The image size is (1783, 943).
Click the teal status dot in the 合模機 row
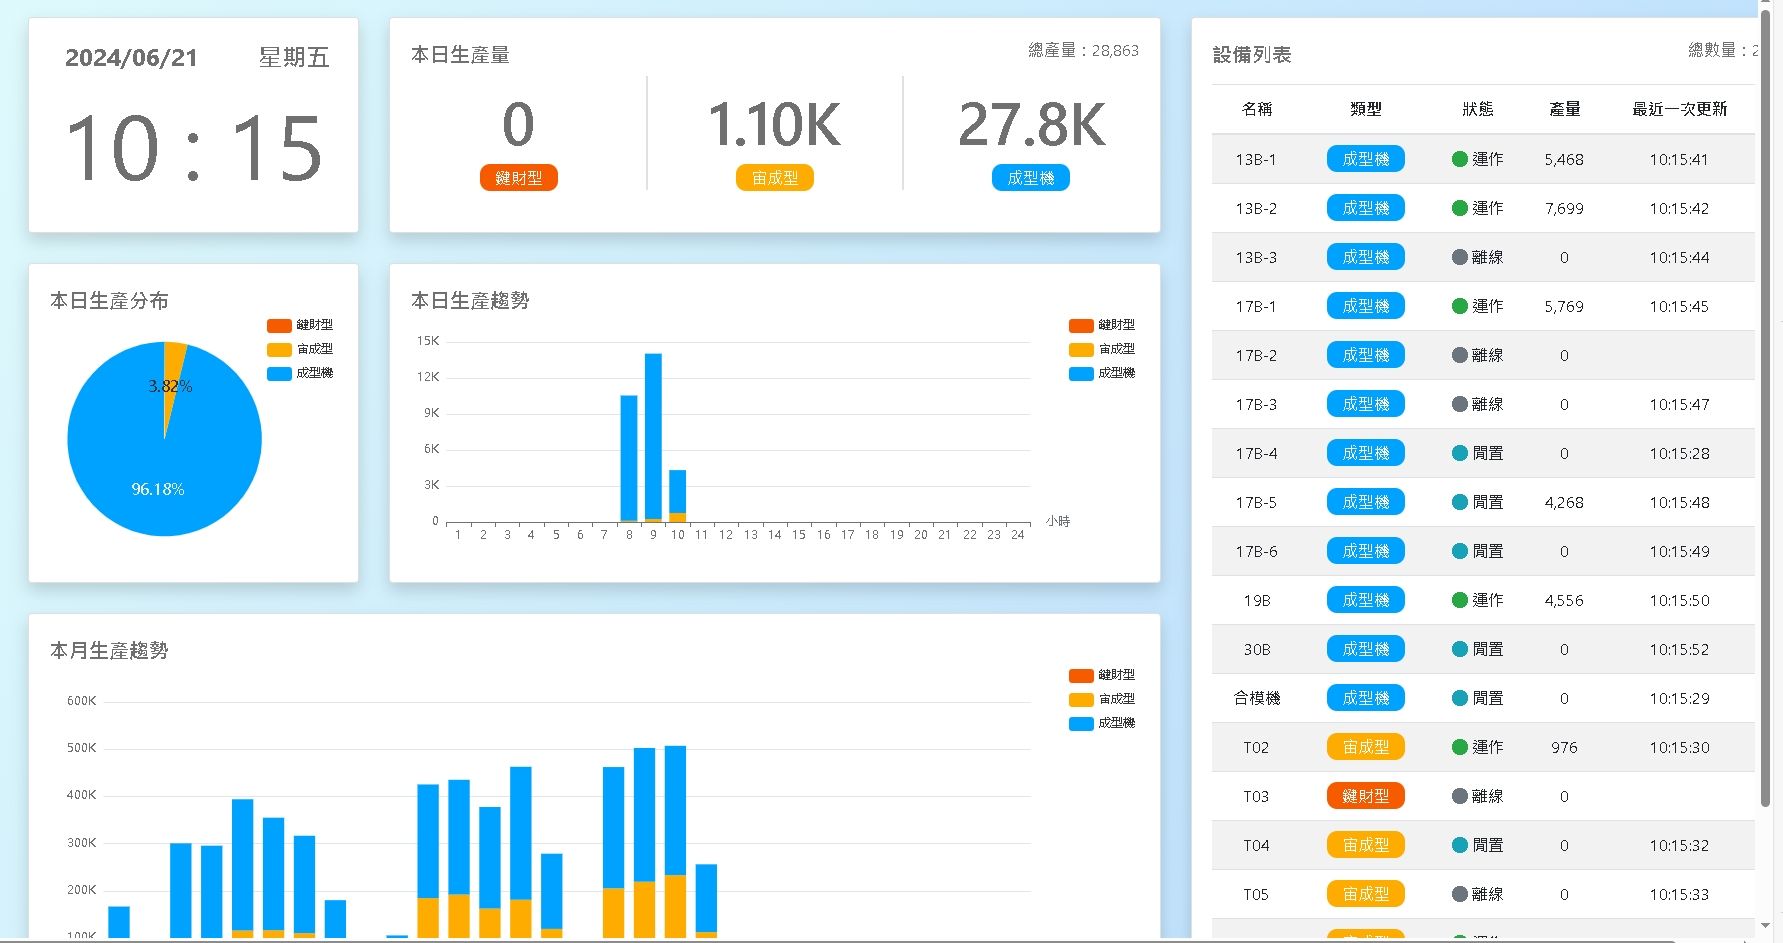1460,698
